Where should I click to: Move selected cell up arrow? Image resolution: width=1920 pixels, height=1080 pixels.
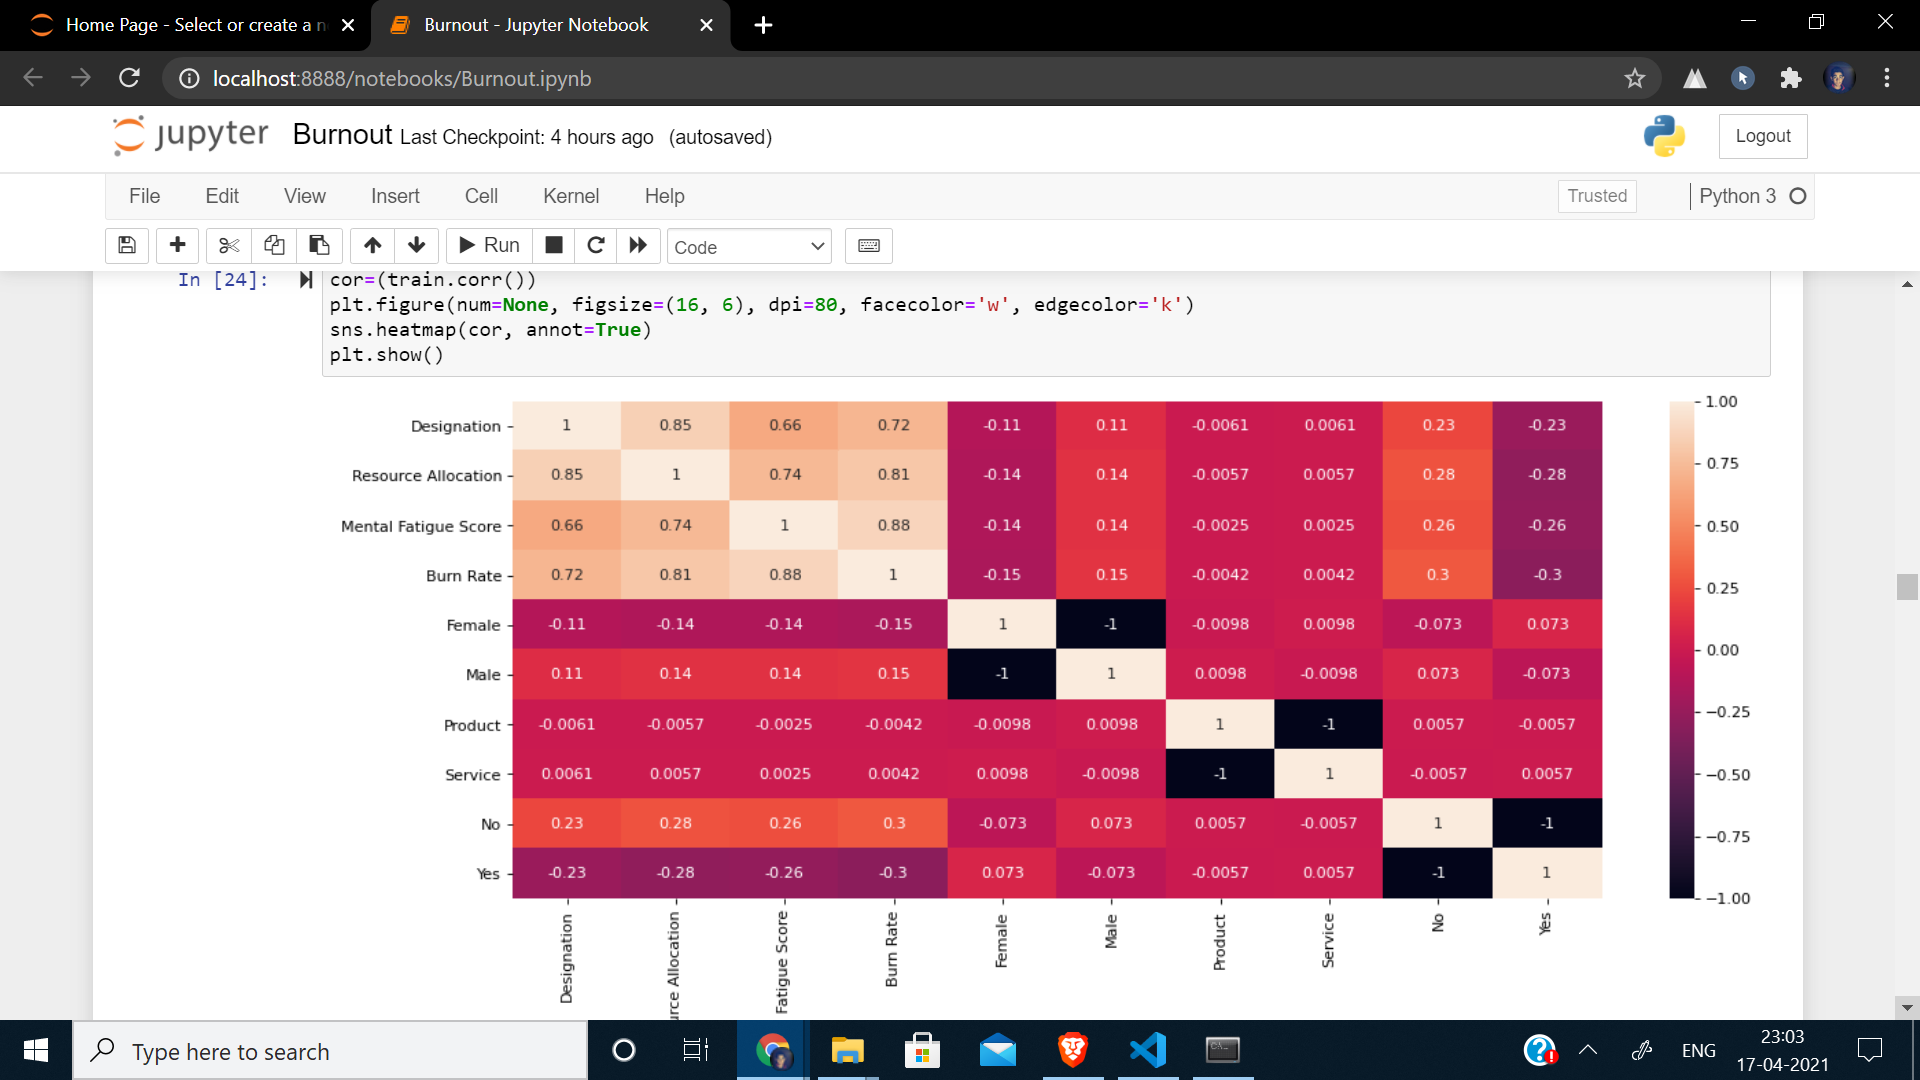372,246
